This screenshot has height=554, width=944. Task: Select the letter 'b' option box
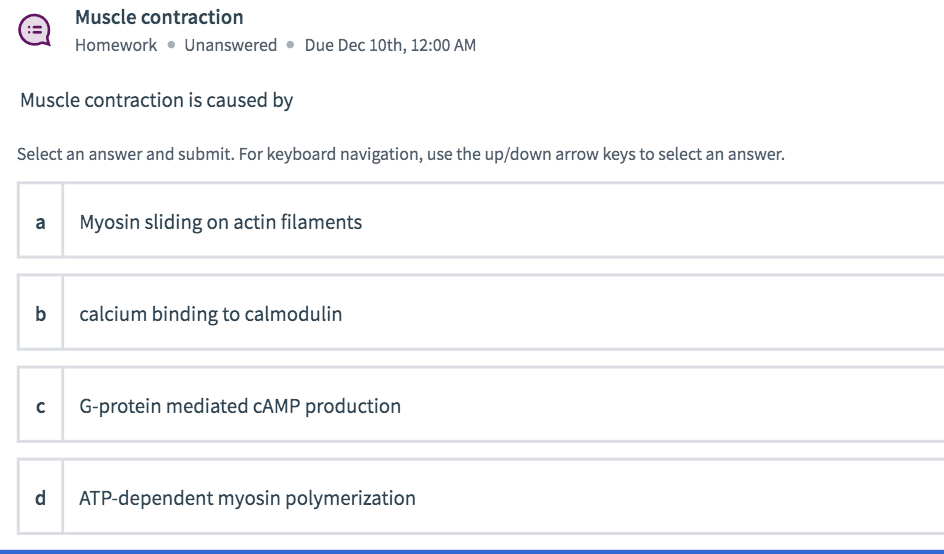coord(40,314)
